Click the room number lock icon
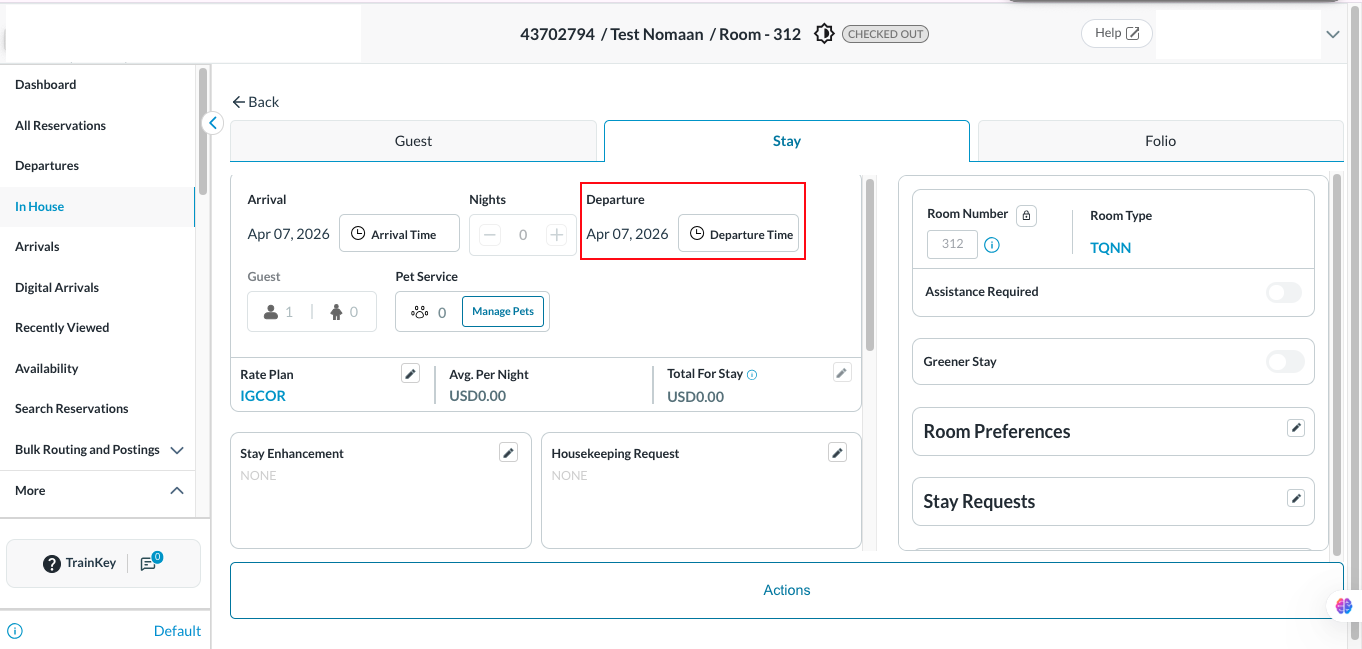1362x649 pixels. [x=1026, y=215]
